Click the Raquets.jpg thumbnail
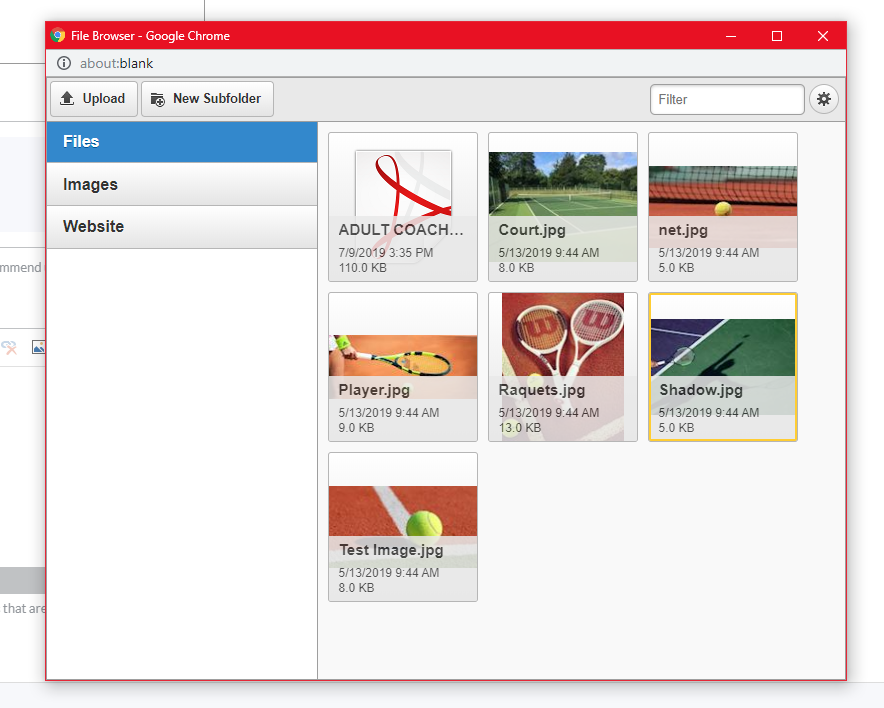This screenshot has width=884, height=708. [563, 367]
